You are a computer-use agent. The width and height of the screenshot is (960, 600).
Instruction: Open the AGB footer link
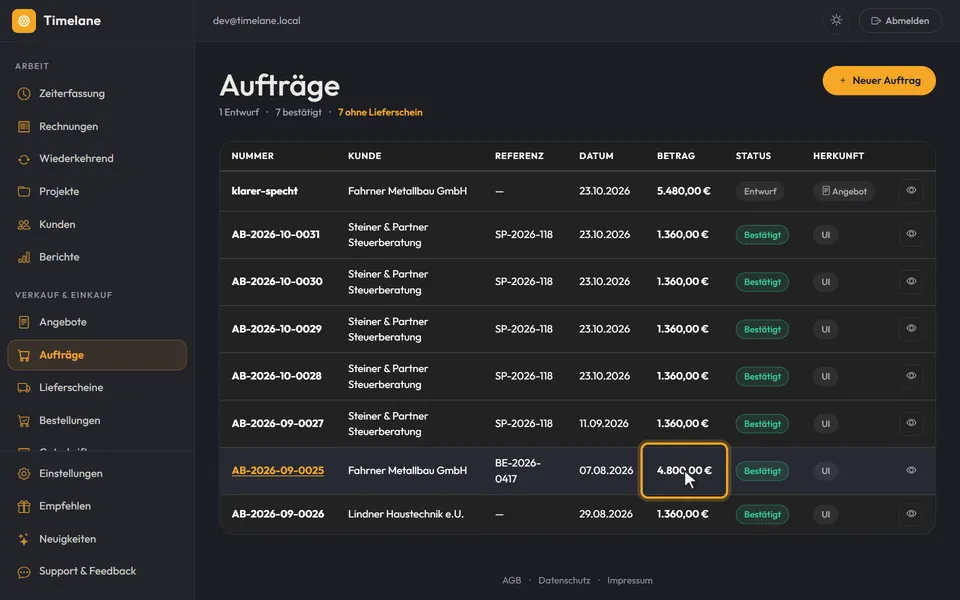click(x=511, y=580)
